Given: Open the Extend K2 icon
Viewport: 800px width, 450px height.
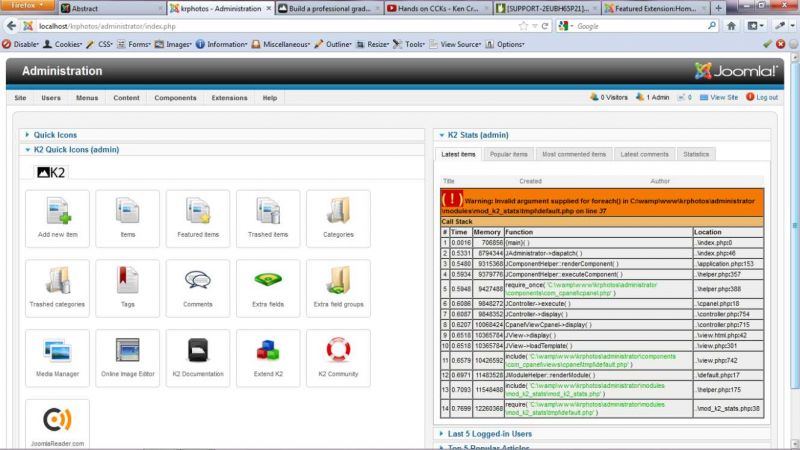Looking at the screenshot, I should 268,358.
